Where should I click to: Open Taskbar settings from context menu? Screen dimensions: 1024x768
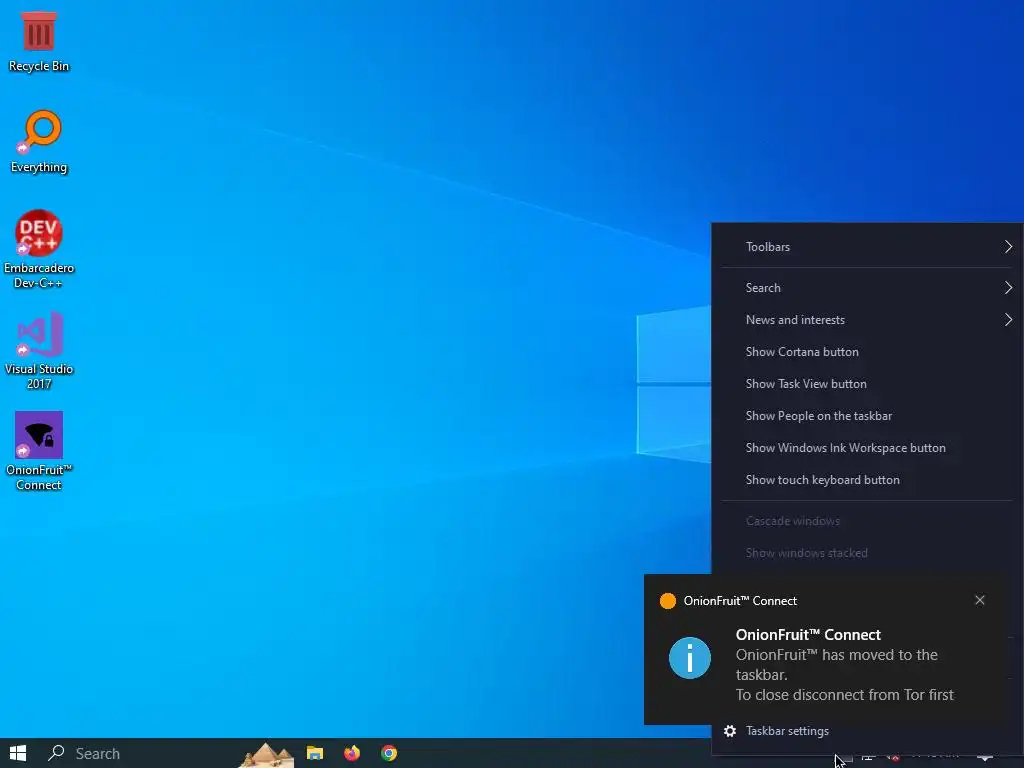click(867, 731)
